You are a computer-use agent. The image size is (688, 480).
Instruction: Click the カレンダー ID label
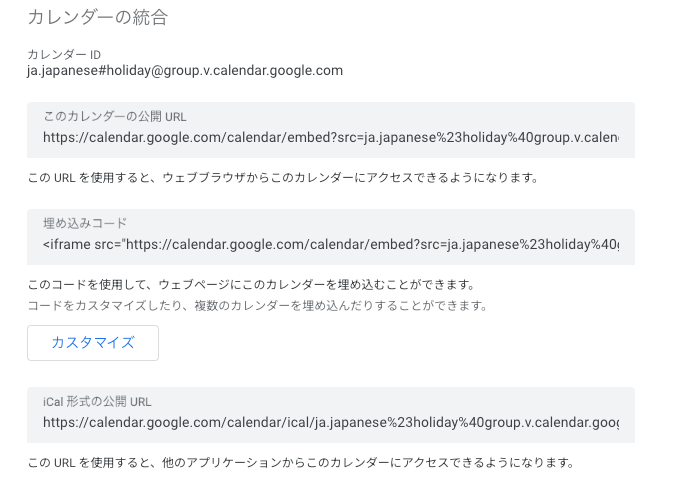63,54
